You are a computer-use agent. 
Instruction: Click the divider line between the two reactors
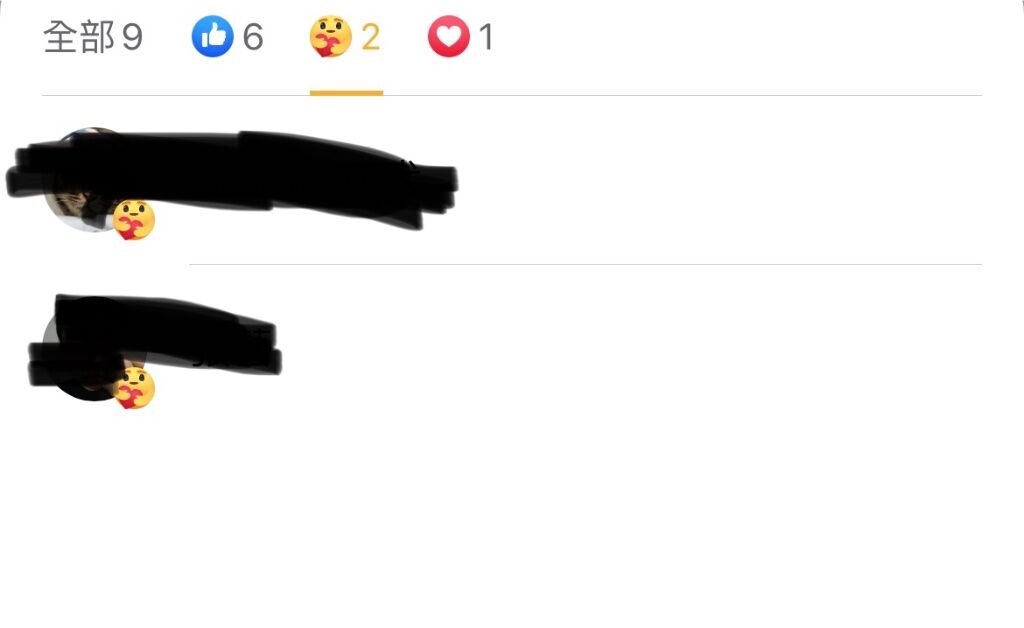click(585, 264)
